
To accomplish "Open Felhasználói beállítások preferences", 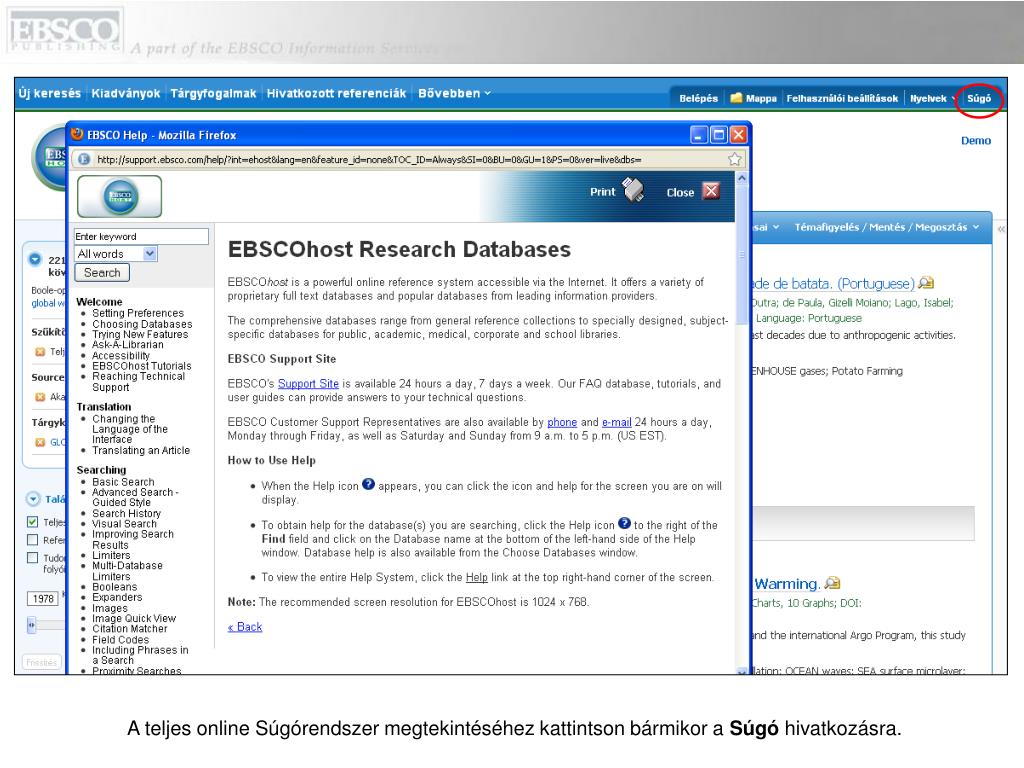I will 842,98.
